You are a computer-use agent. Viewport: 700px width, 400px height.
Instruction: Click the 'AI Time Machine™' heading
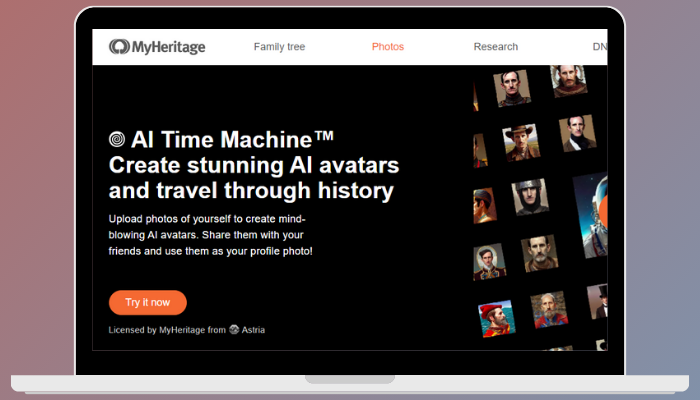(232, 139)
